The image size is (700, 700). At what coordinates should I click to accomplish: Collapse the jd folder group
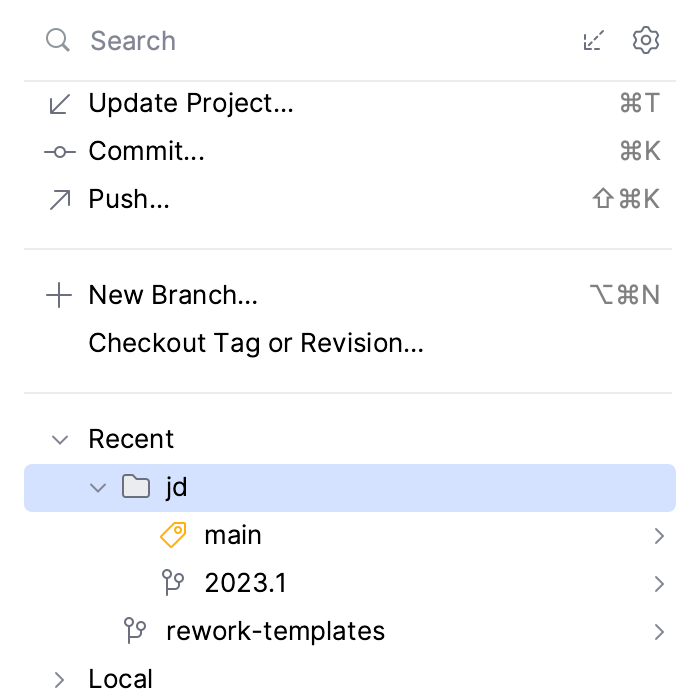[98, 488]
